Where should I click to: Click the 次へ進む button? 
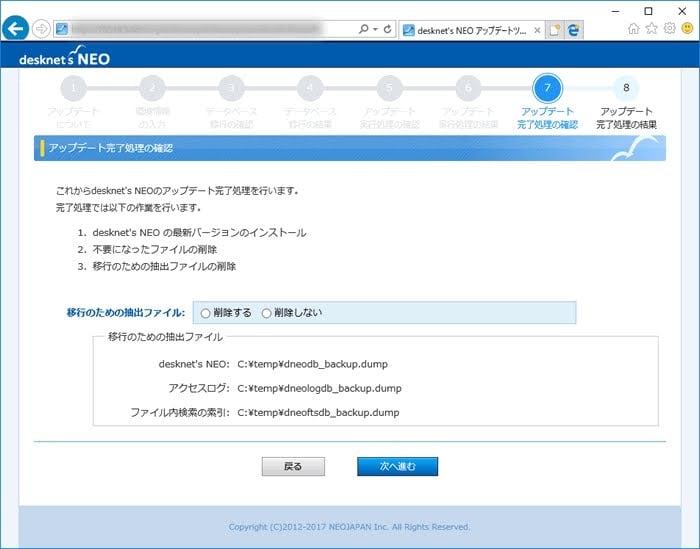[x=397, y=466]
